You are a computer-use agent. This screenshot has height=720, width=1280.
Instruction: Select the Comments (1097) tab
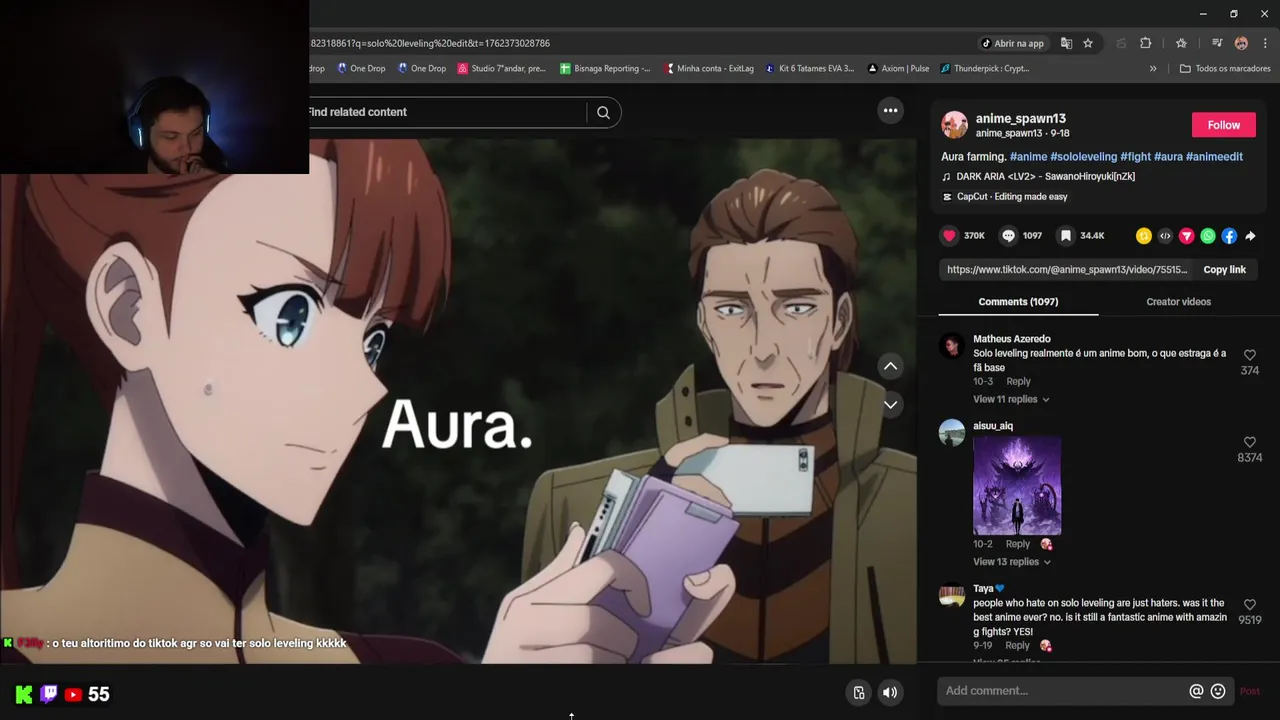1018,302
